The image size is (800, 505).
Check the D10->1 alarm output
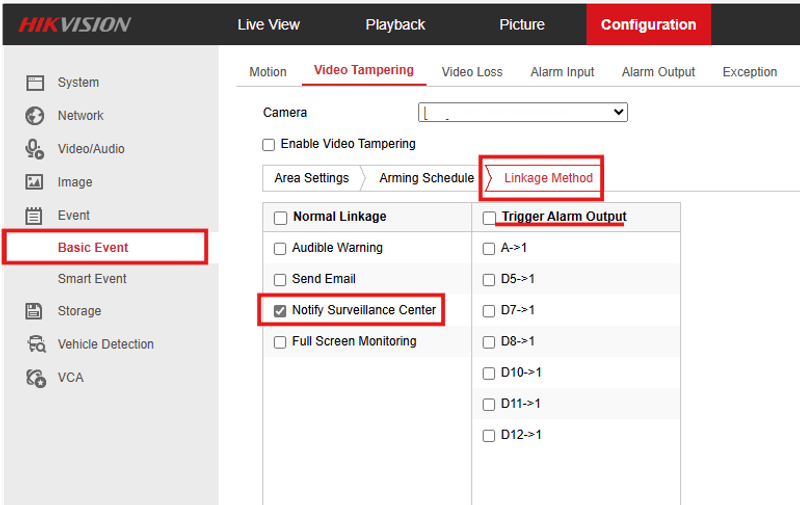click(489, 373)
